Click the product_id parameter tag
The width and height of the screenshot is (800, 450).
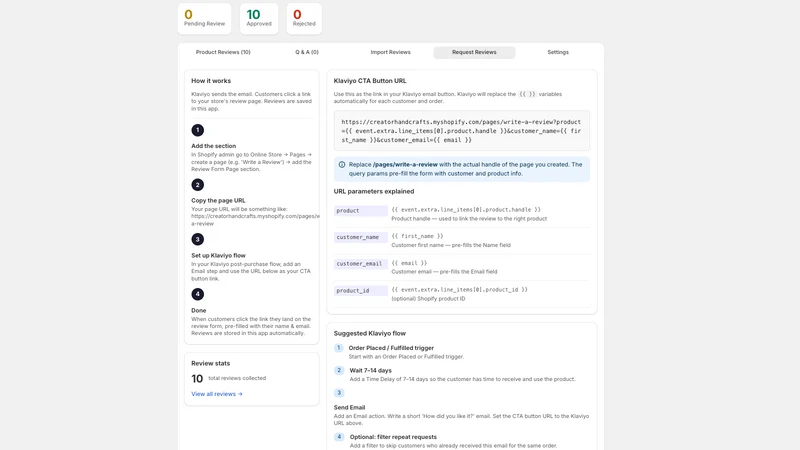[x=361, y=291]
